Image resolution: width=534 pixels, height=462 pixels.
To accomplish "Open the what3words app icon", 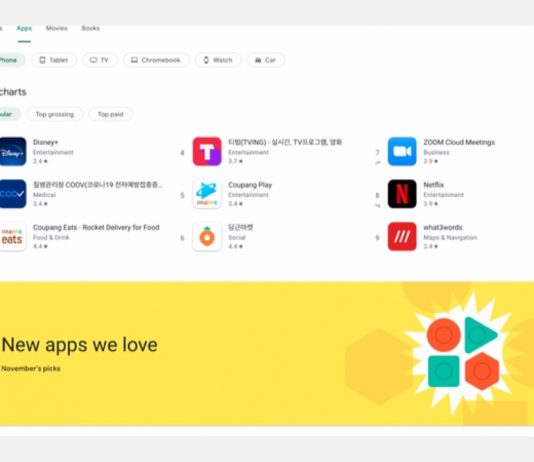I will pos(402,237).
